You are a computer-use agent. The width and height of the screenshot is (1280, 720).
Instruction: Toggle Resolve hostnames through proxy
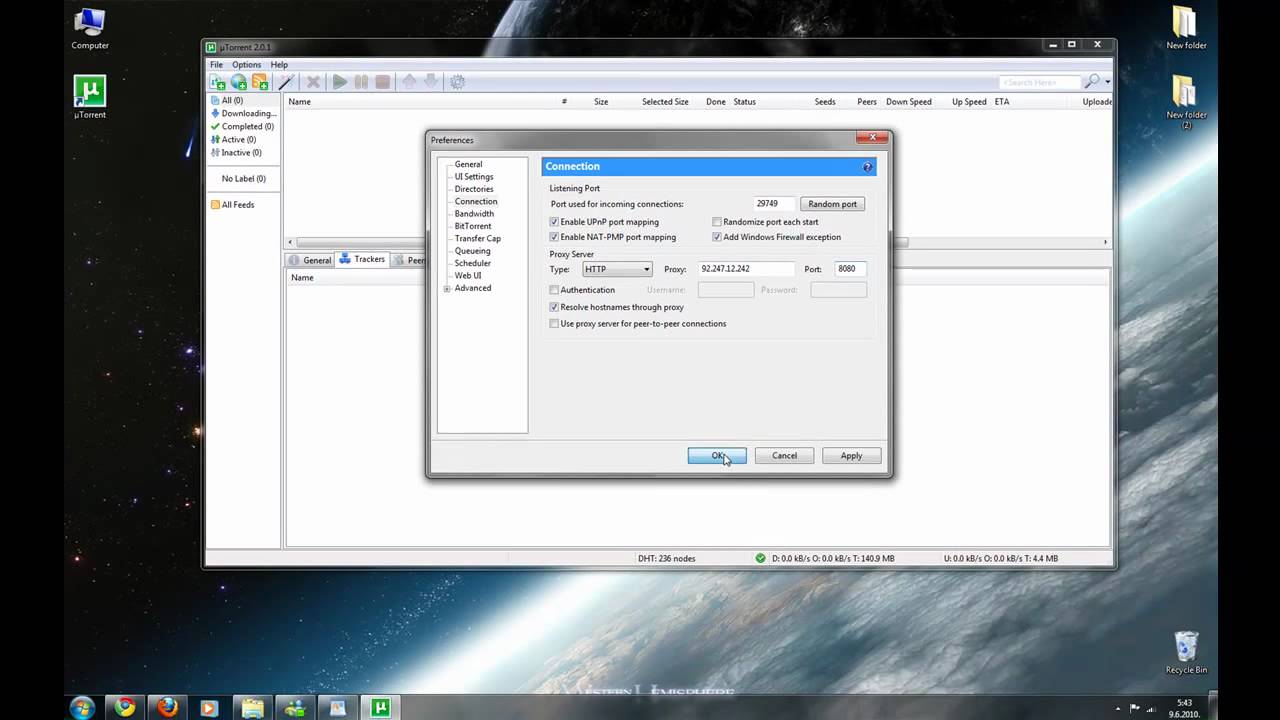(554, 307)
